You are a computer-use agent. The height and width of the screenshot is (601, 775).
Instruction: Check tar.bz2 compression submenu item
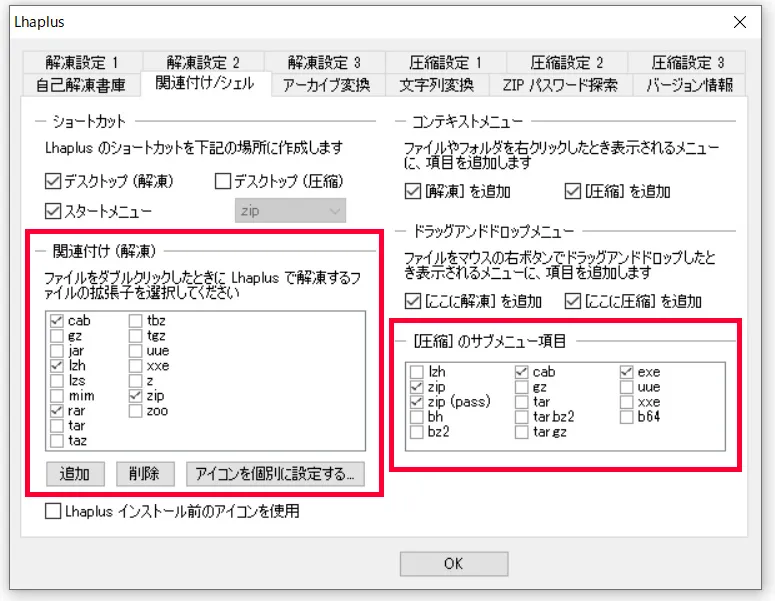point(521,417)
